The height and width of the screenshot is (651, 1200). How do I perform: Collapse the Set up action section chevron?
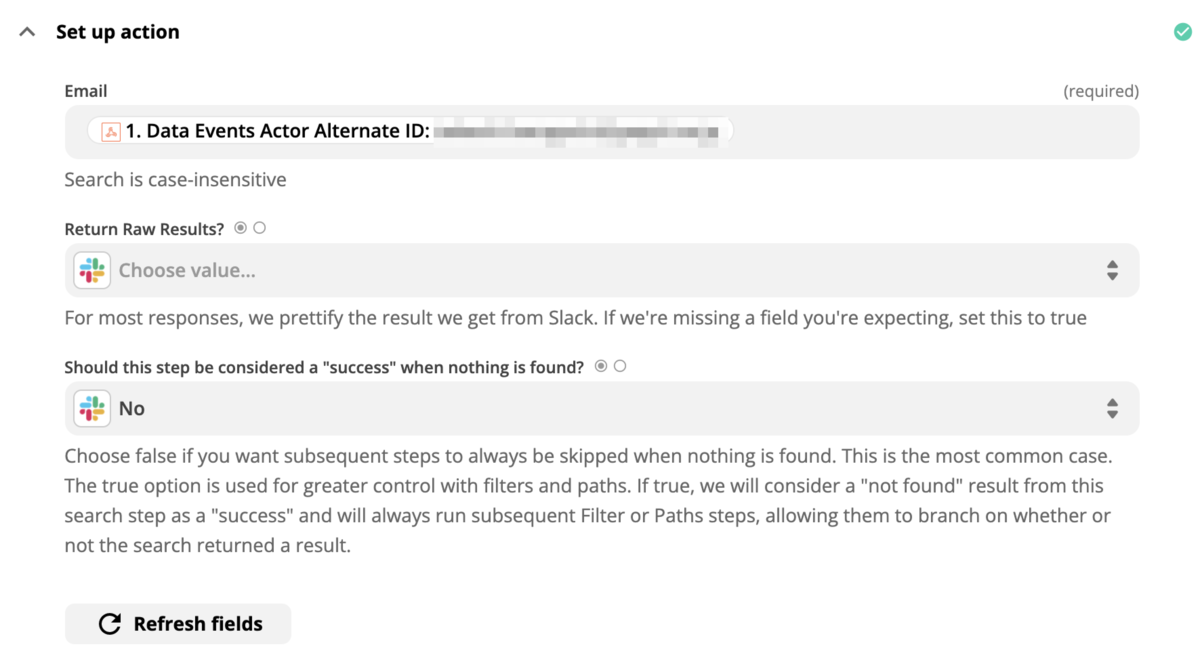pyautogui.click(x=27, y=32)
